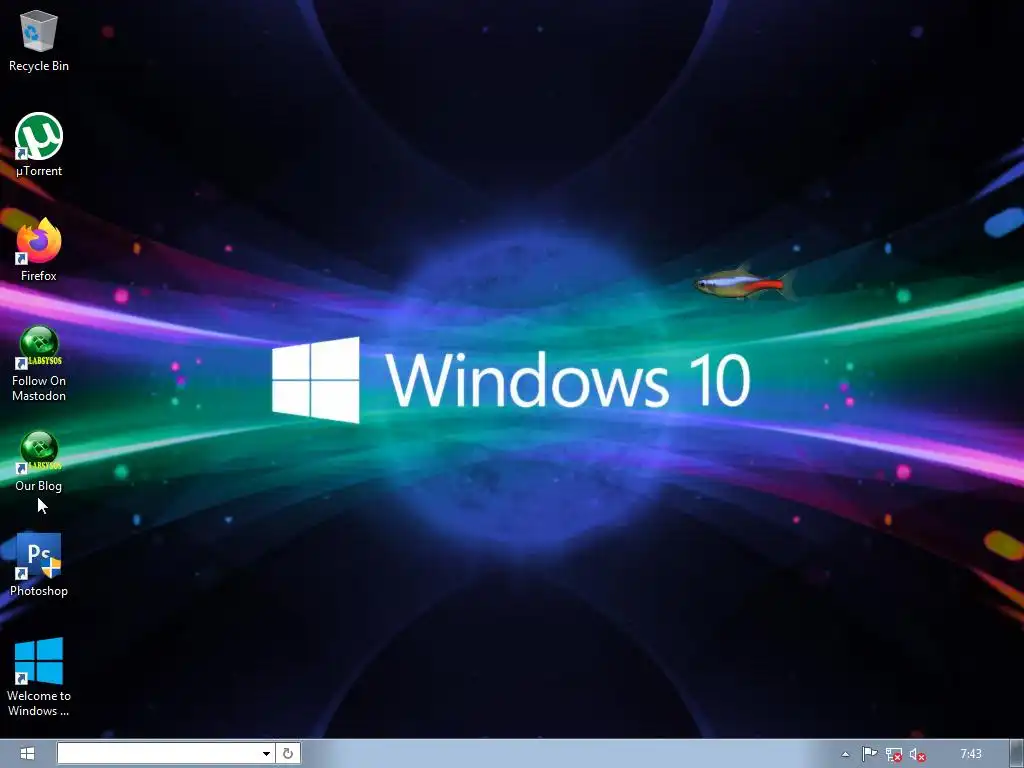Click the taskbar address refresh button

coord(288,754)
